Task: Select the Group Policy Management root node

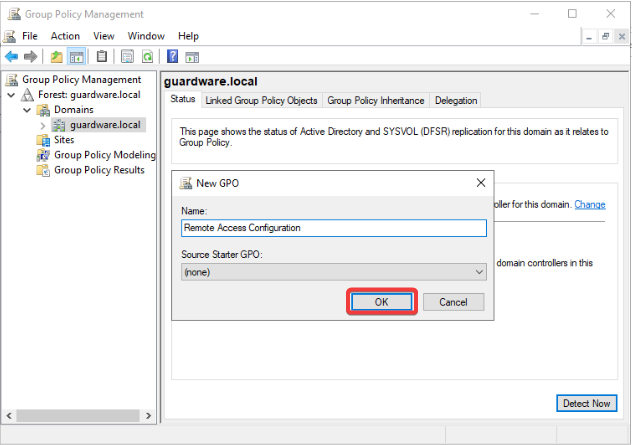Action: [81, 79]
